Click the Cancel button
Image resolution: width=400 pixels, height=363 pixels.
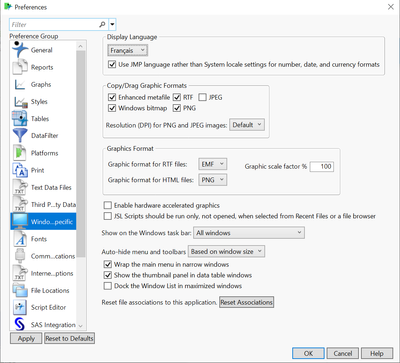(343, 353)
